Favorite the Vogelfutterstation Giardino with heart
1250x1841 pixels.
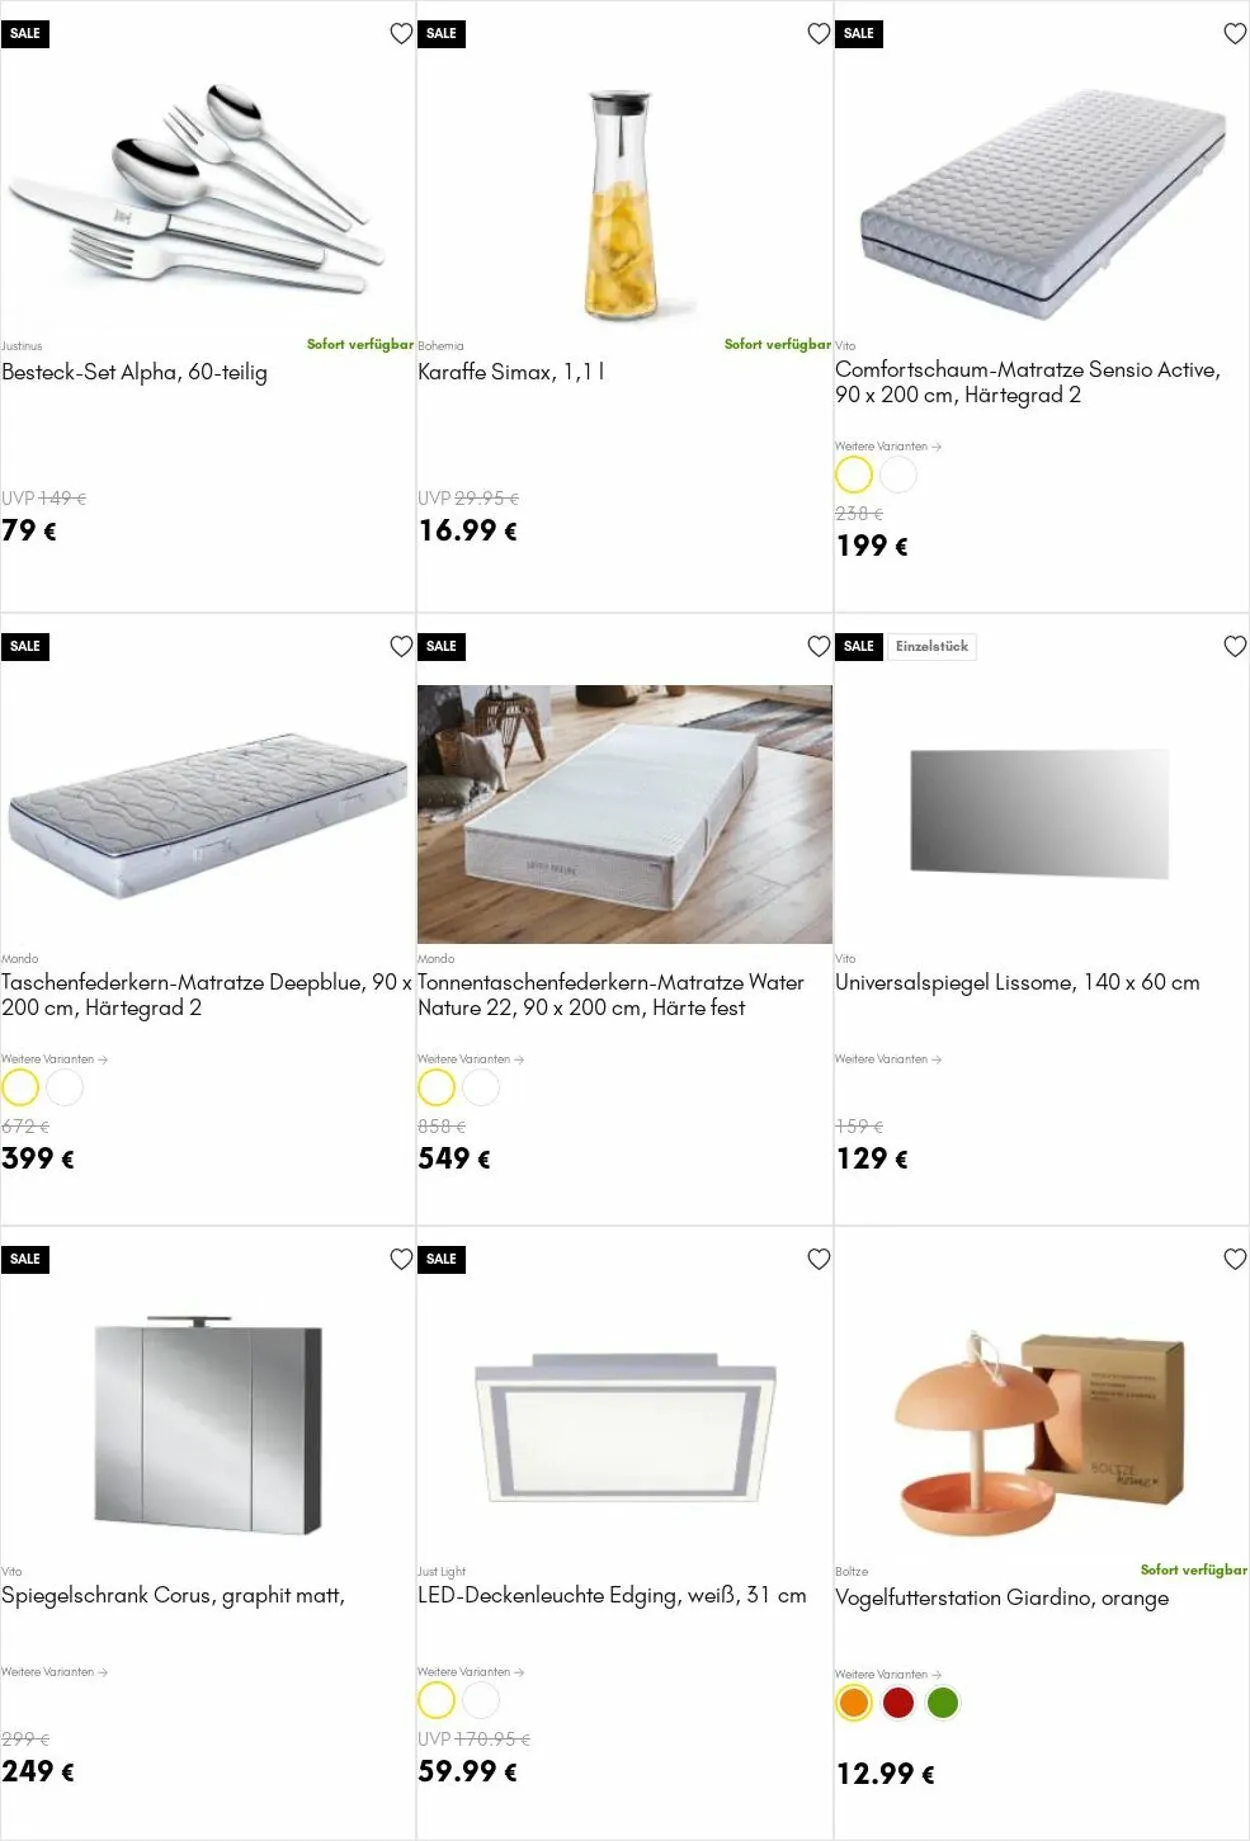(x=1235, y=1260)
